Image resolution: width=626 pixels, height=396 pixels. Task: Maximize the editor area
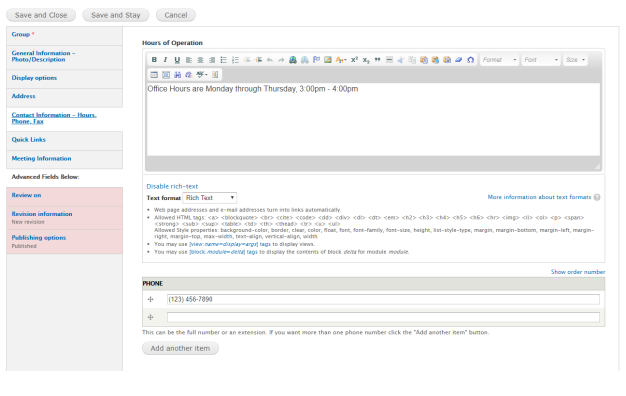tap(166, 75)
